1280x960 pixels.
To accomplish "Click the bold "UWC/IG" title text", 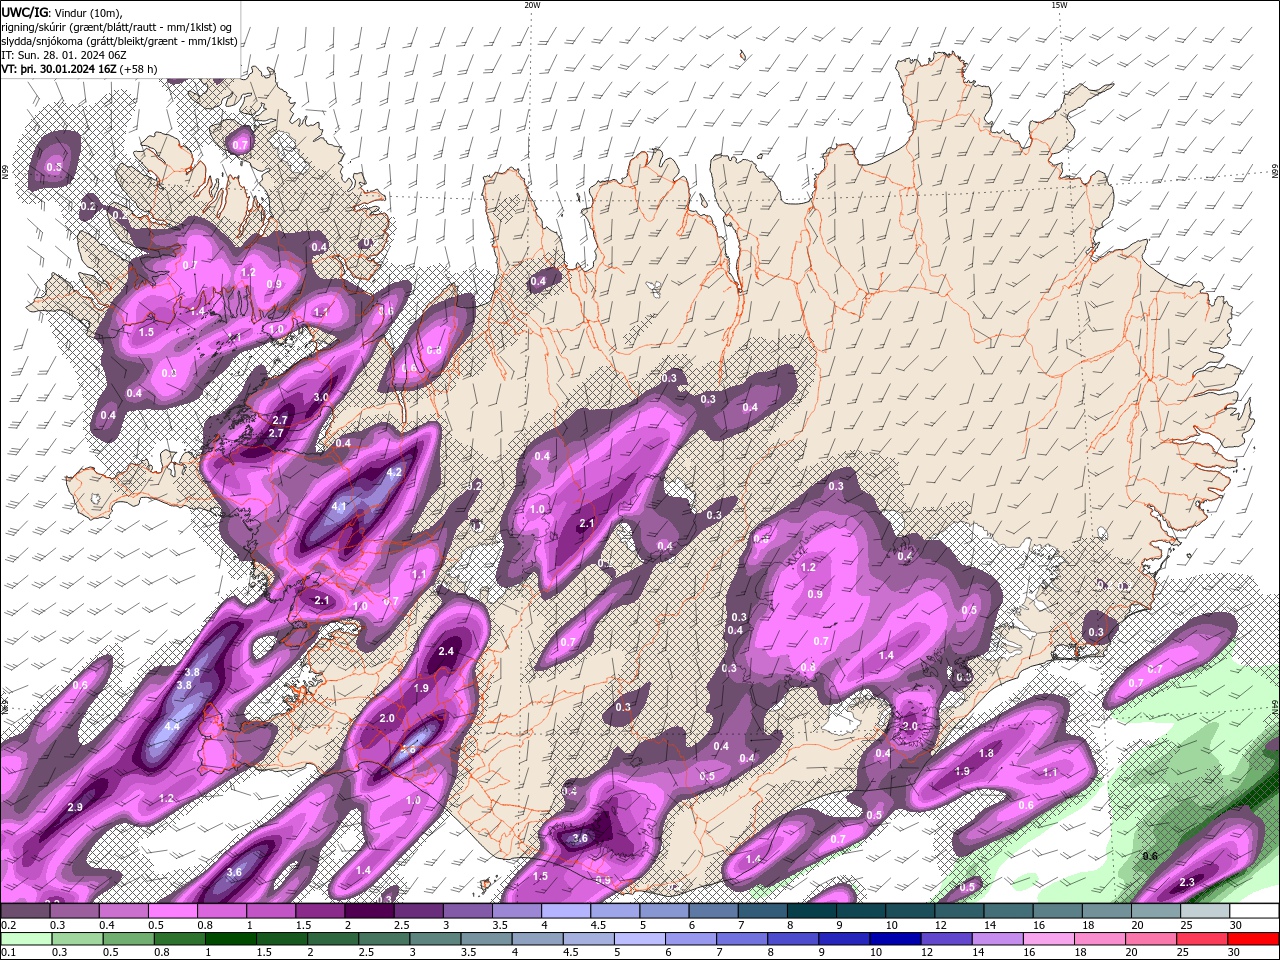I will 23,12.
